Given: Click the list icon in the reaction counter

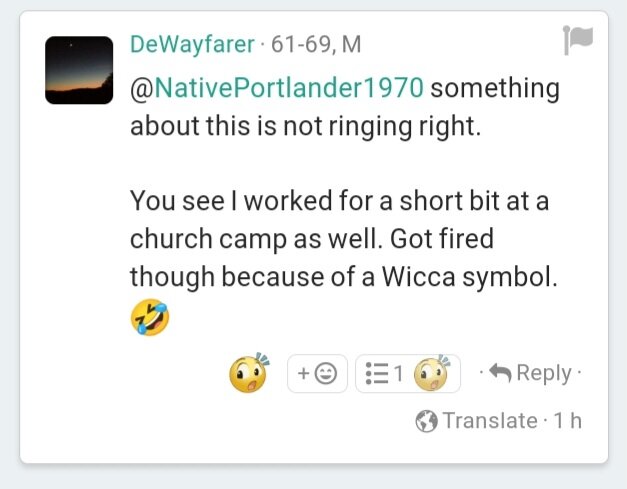Looking at the screenshot, I should pyautogui.click(x=377, y=373).
